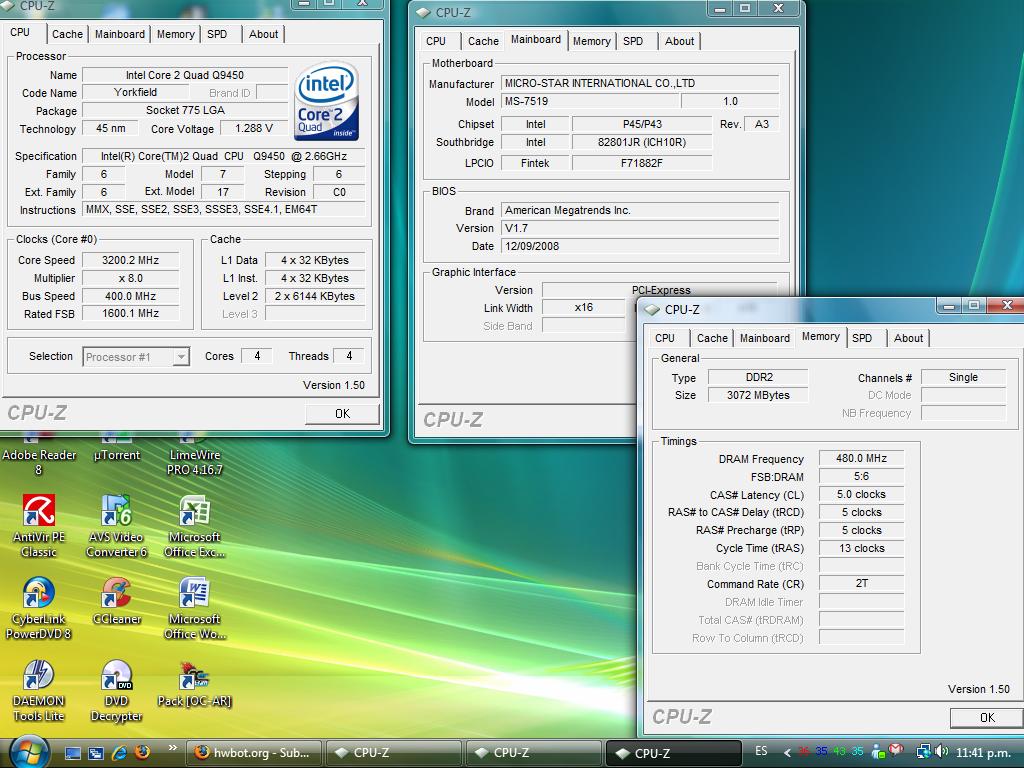This screenshot has height=768, width=1024.
Task: Click the Core Speed value 3200.2 MHz
Action: click(131, 260)
